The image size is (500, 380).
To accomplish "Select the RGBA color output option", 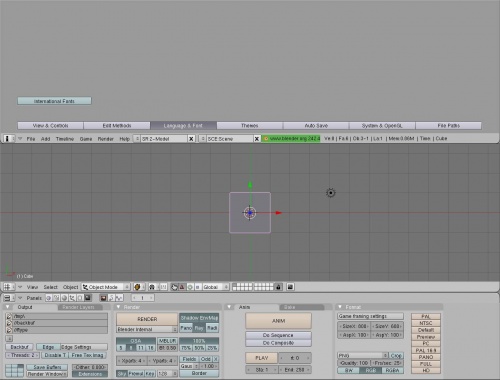I will 392,370.
